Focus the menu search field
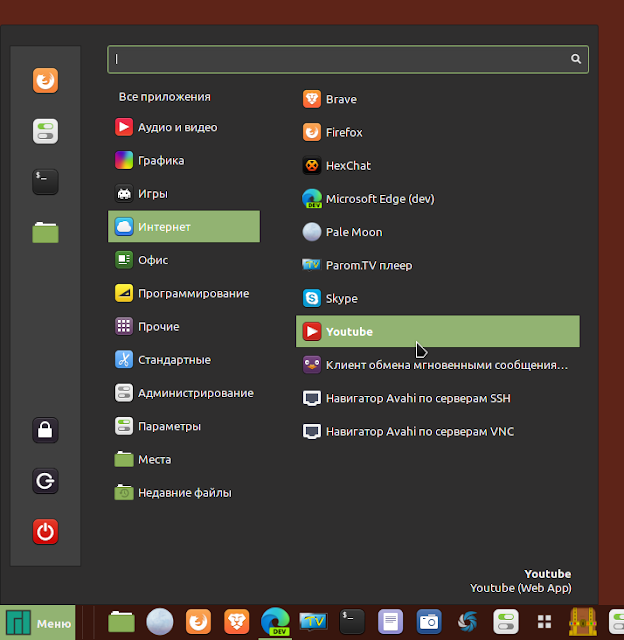Image resolution: width=624 pixels, height=640 pixels. pos(348,59)
